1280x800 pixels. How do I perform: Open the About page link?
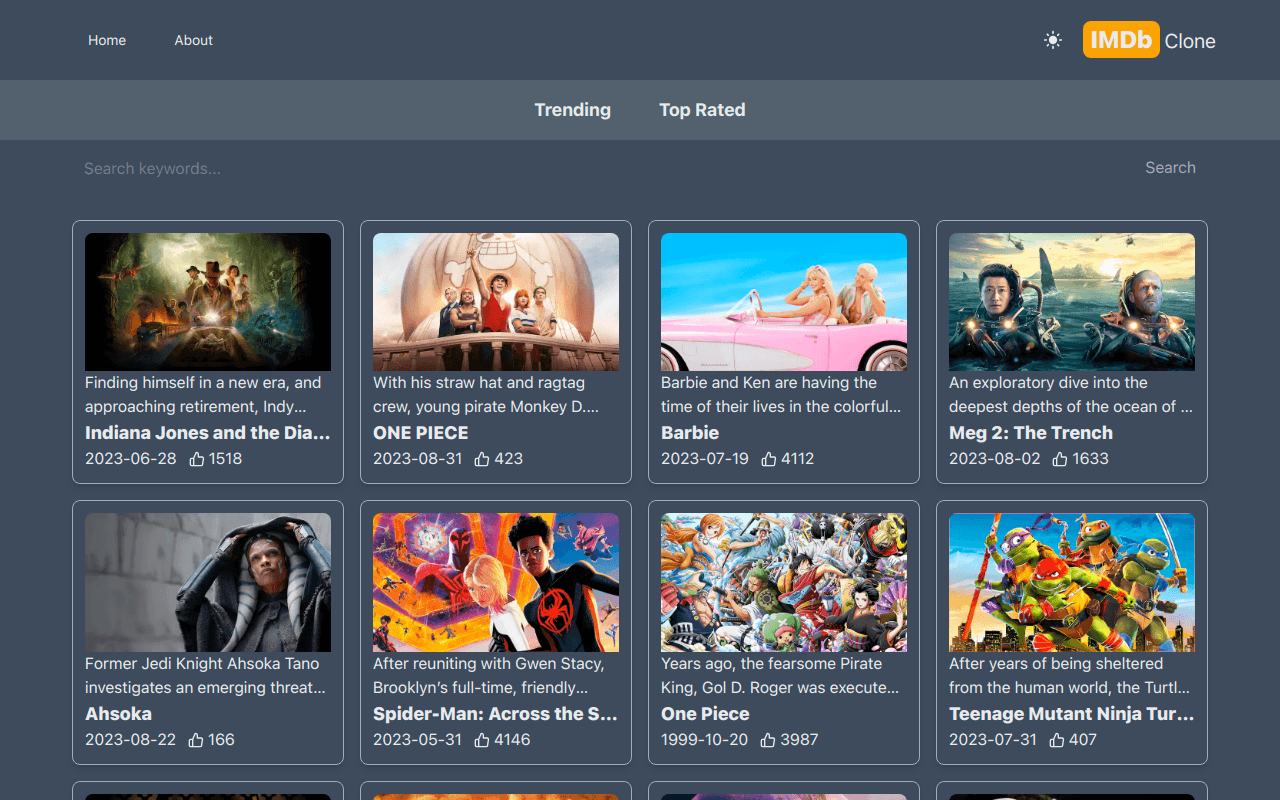point(193,40)
